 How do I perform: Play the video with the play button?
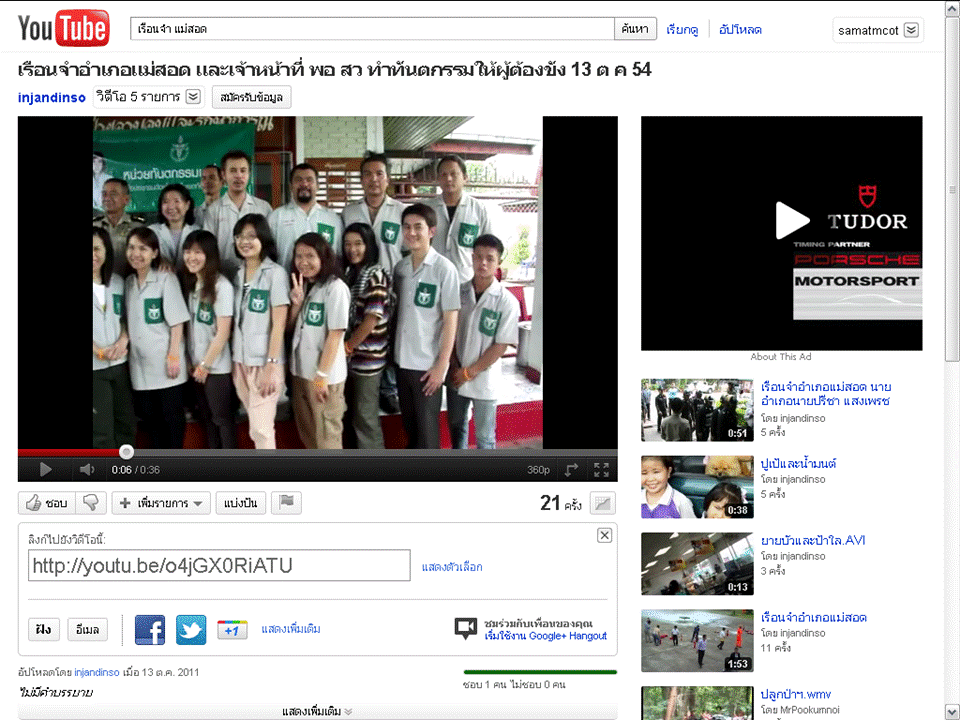[45, 469]
